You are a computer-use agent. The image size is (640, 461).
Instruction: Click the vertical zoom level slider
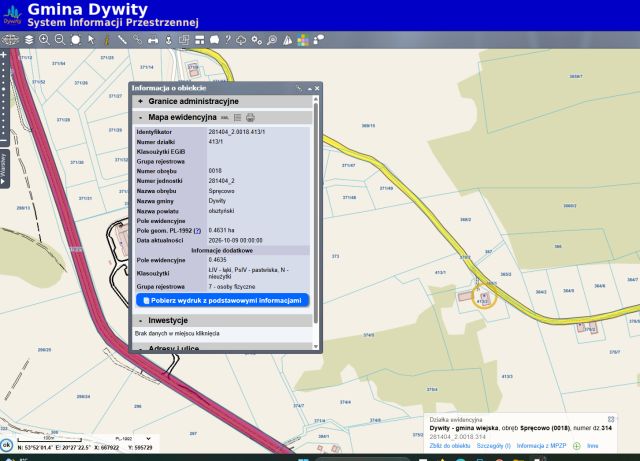point(3,98)
